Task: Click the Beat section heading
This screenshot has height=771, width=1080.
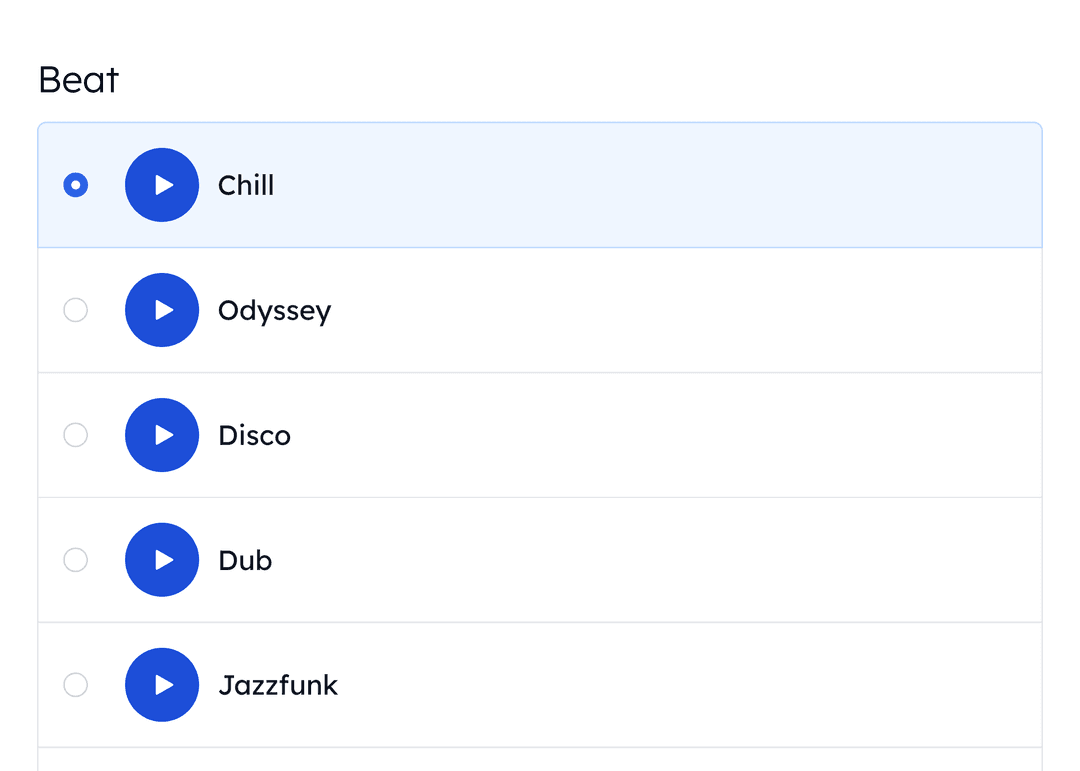Action: [x=78, y=79]
